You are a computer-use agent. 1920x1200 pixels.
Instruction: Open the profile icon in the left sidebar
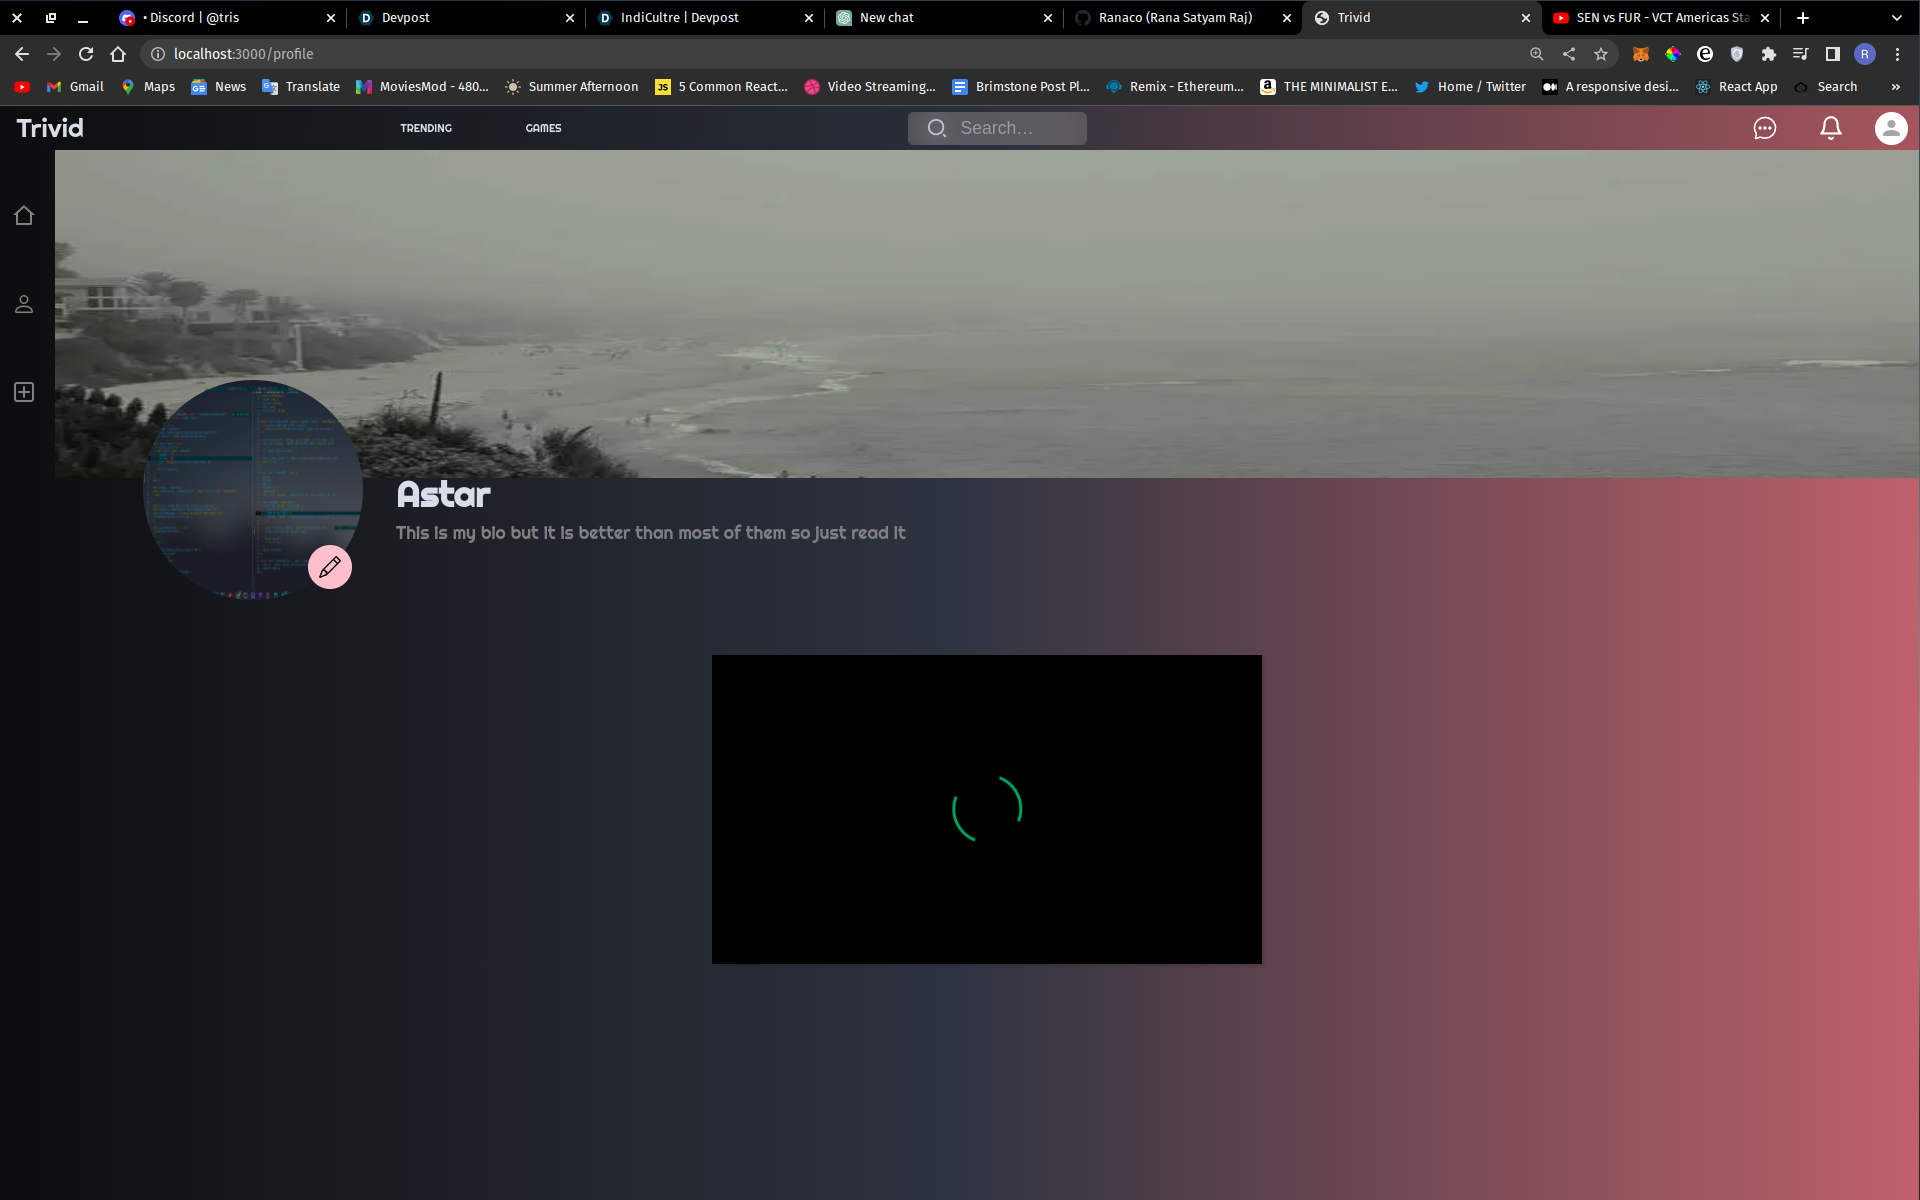pyautogui.click(x=24, y=304)
